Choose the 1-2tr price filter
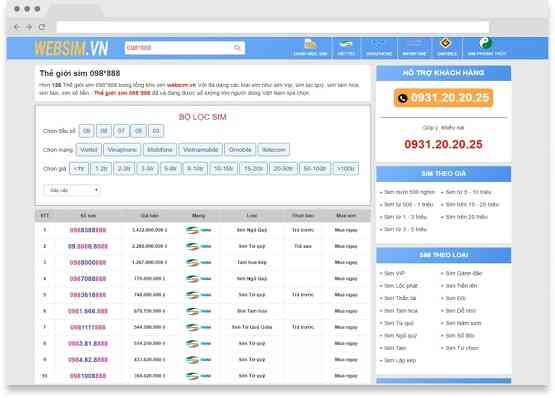The width and height of the screenshot is (555, 398). click(102, 169)
